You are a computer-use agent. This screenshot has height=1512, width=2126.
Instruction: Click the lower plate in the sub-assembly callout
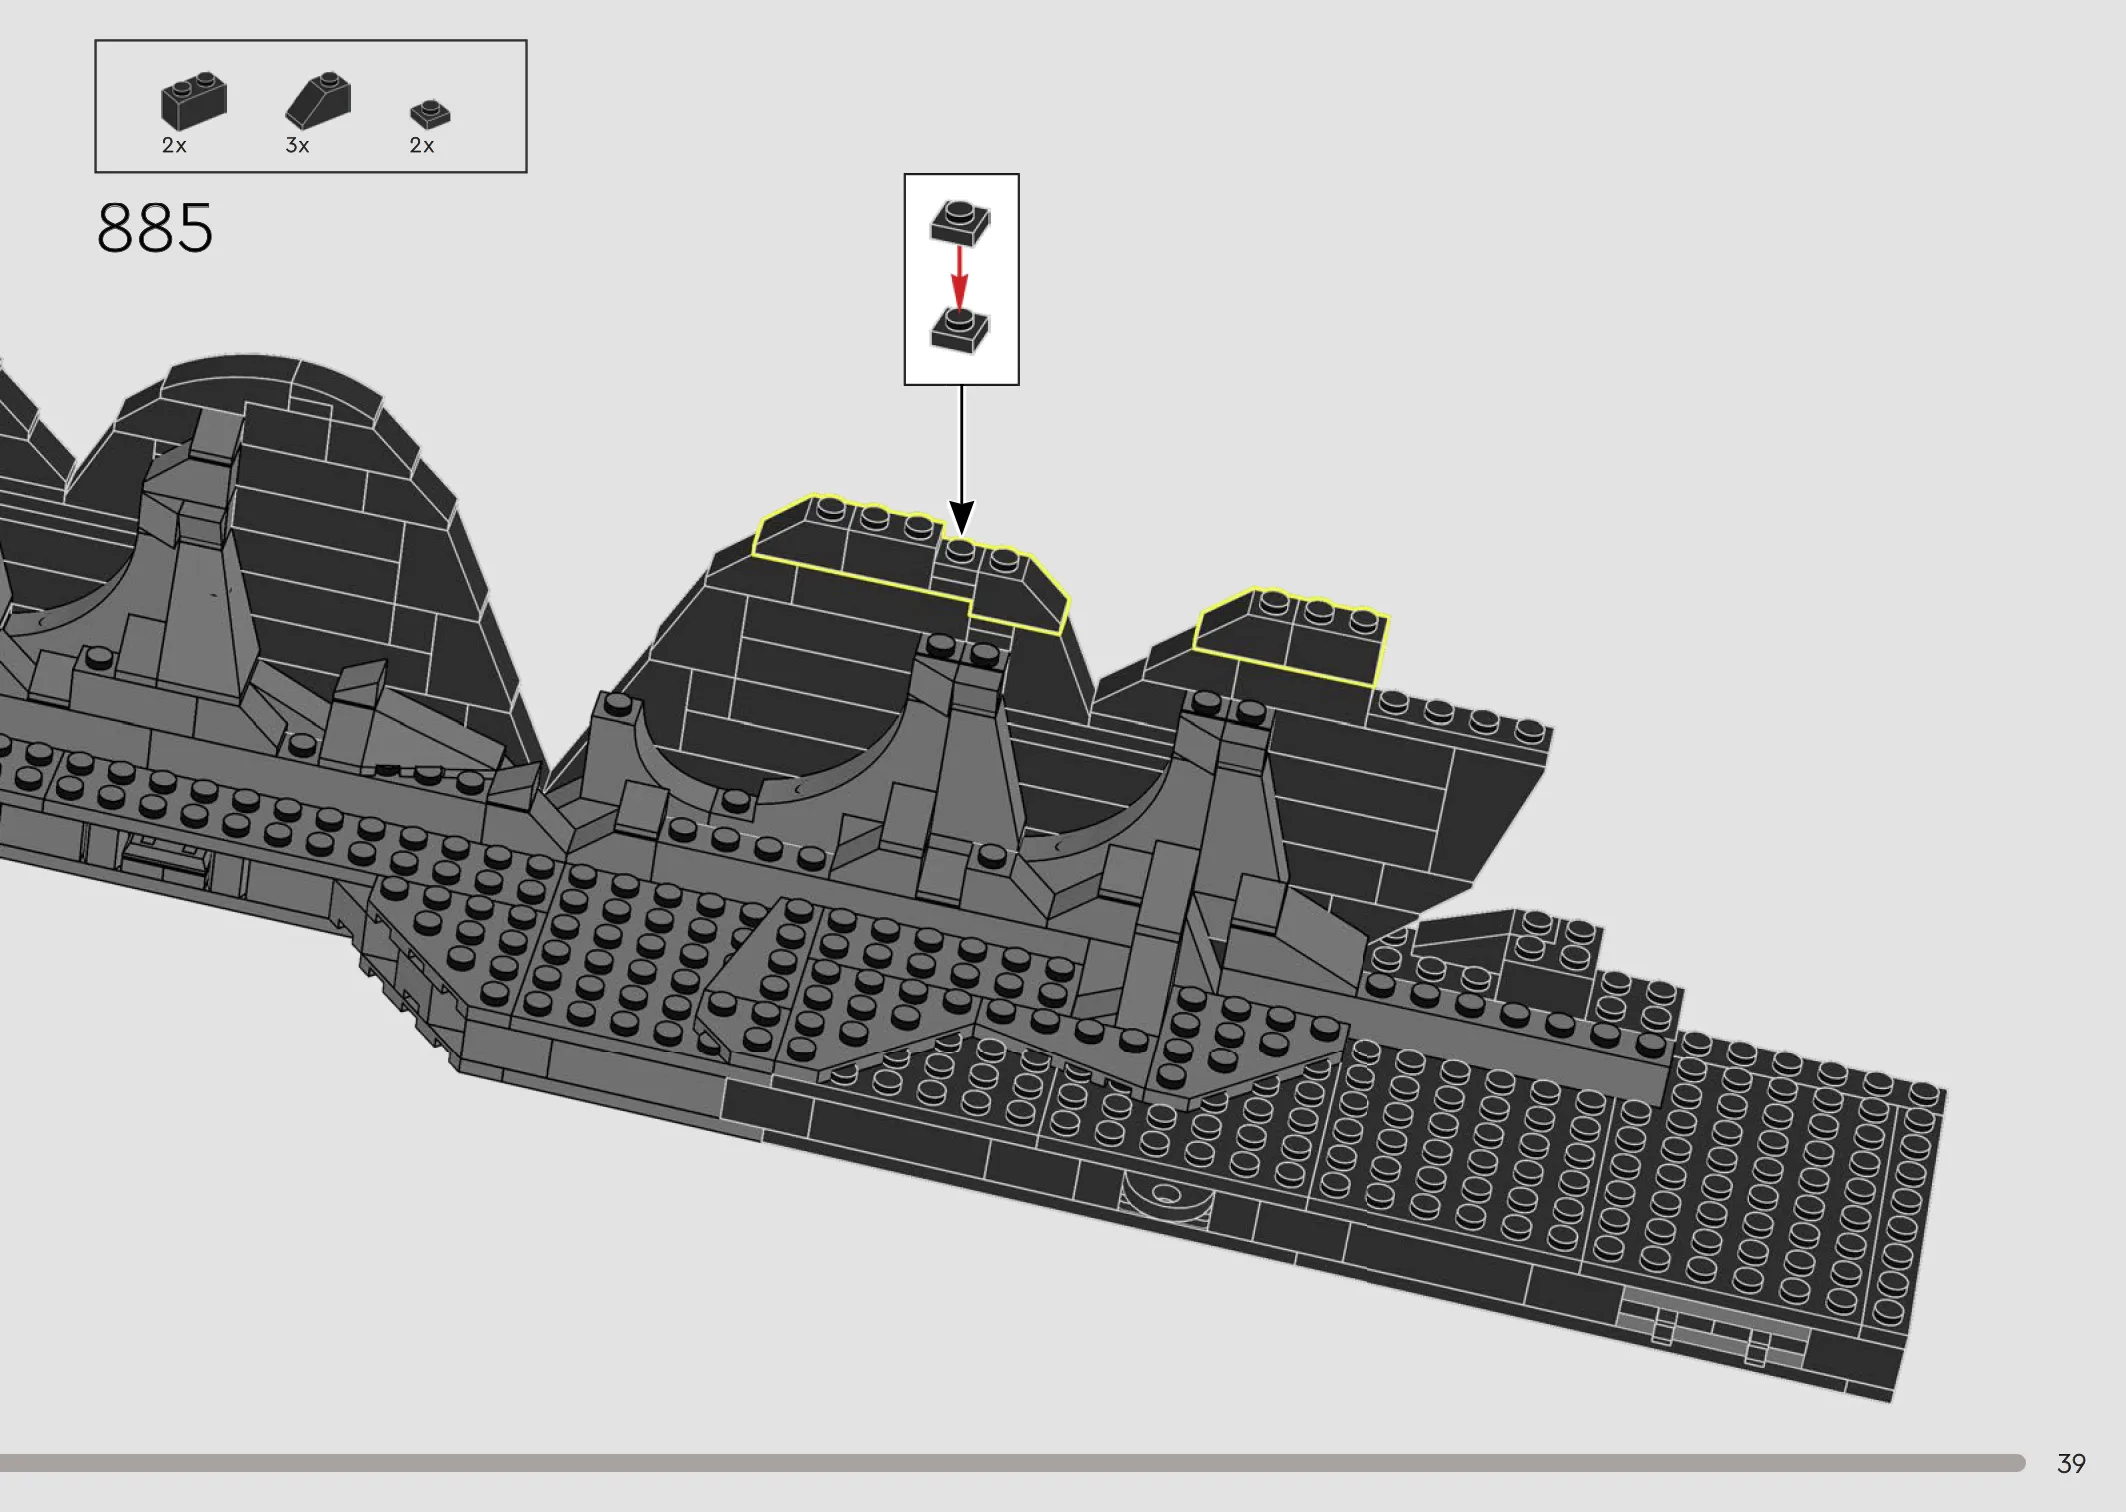click(x=960, y=330)
